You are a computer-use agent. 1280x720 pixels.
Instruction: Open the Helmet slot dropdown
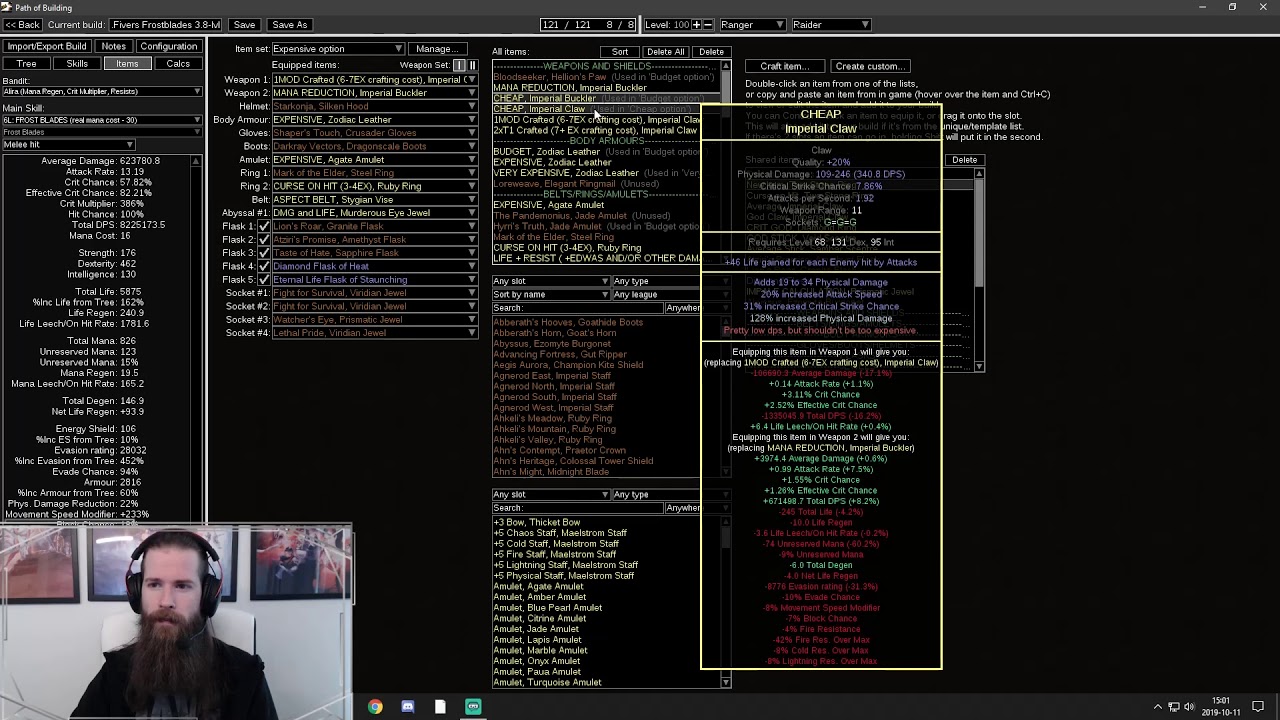[374, 106]
